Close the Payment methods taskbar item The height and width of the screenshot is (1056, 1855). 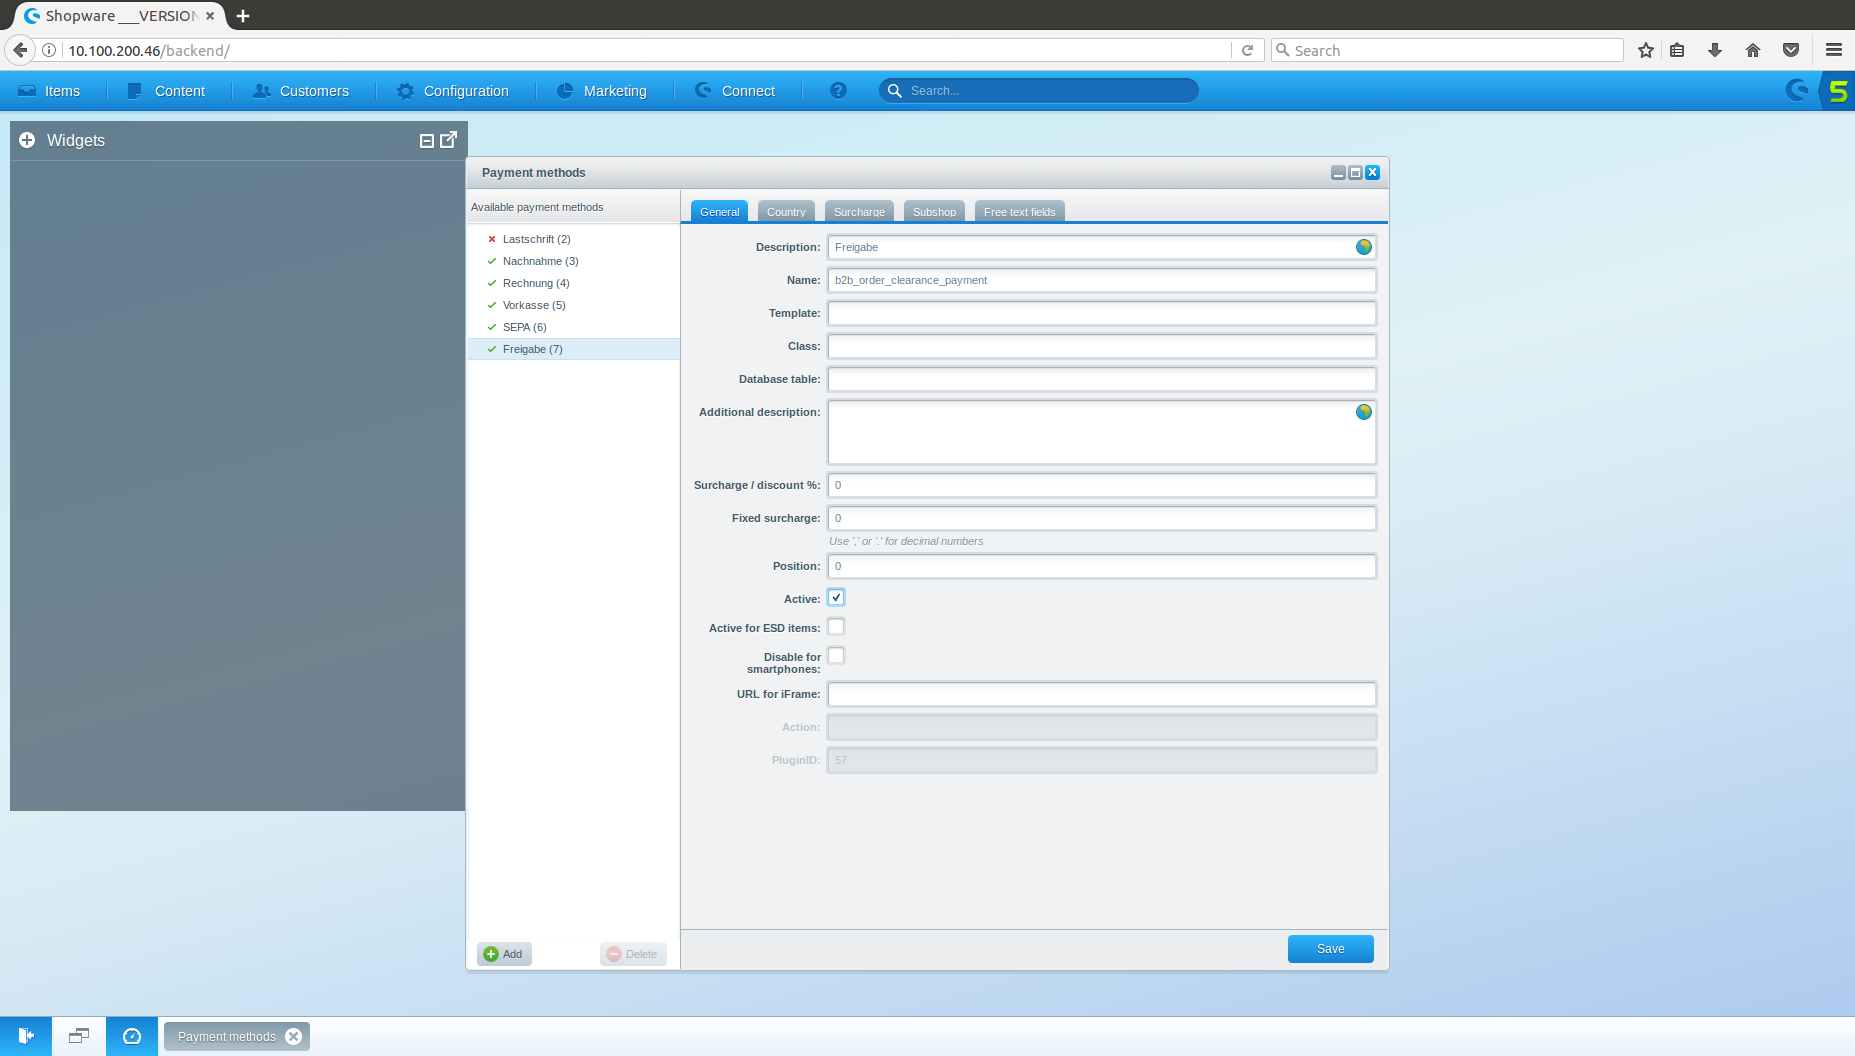(x=293, y=1037)
